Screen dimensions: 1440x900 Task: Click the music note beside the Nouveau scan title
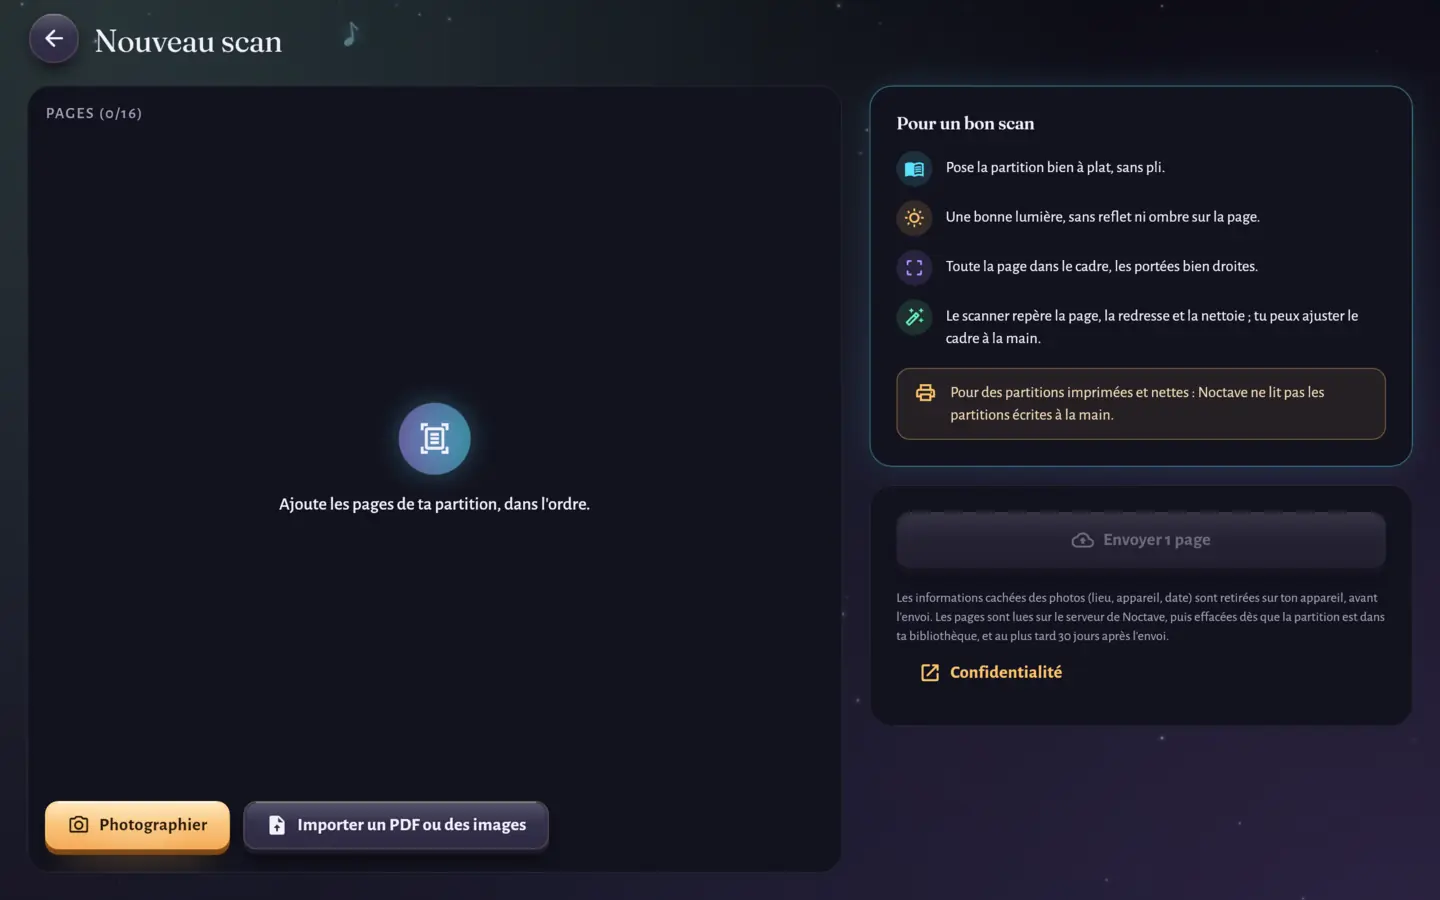[x=351, y=35]
